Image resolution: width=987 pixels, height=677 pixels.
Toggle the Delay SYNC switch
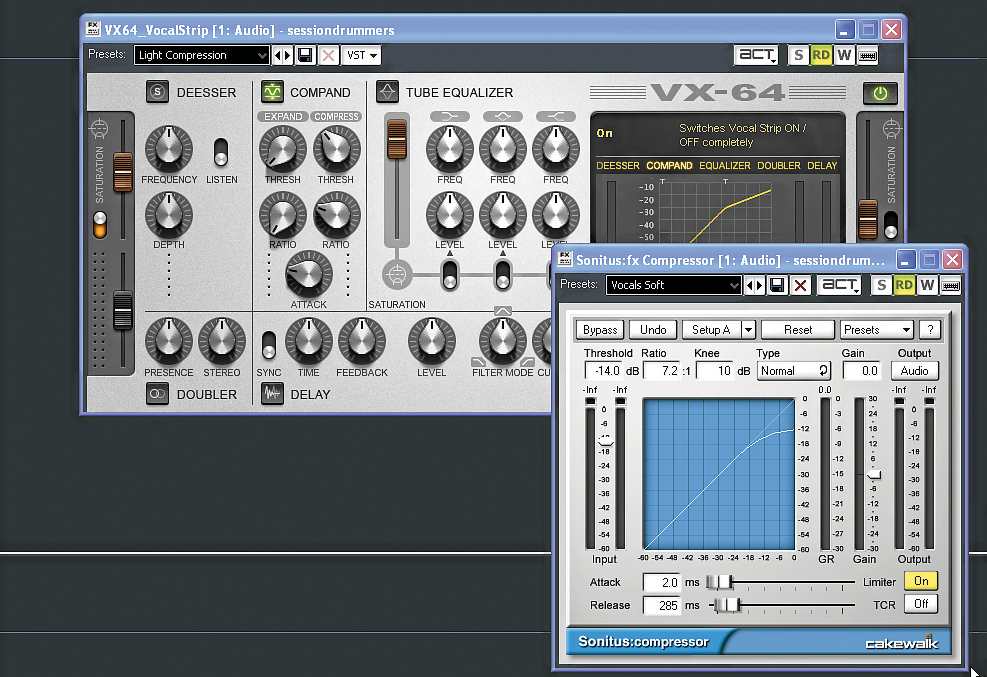point(269,345)
